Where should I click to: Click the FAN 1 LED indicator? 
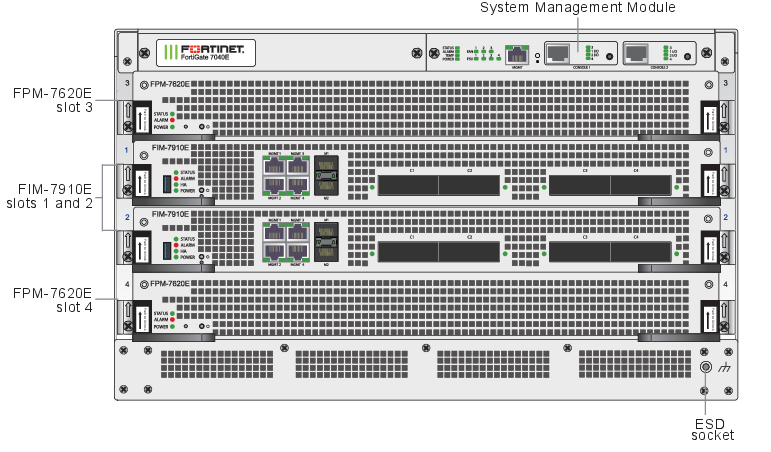(476, 52)
